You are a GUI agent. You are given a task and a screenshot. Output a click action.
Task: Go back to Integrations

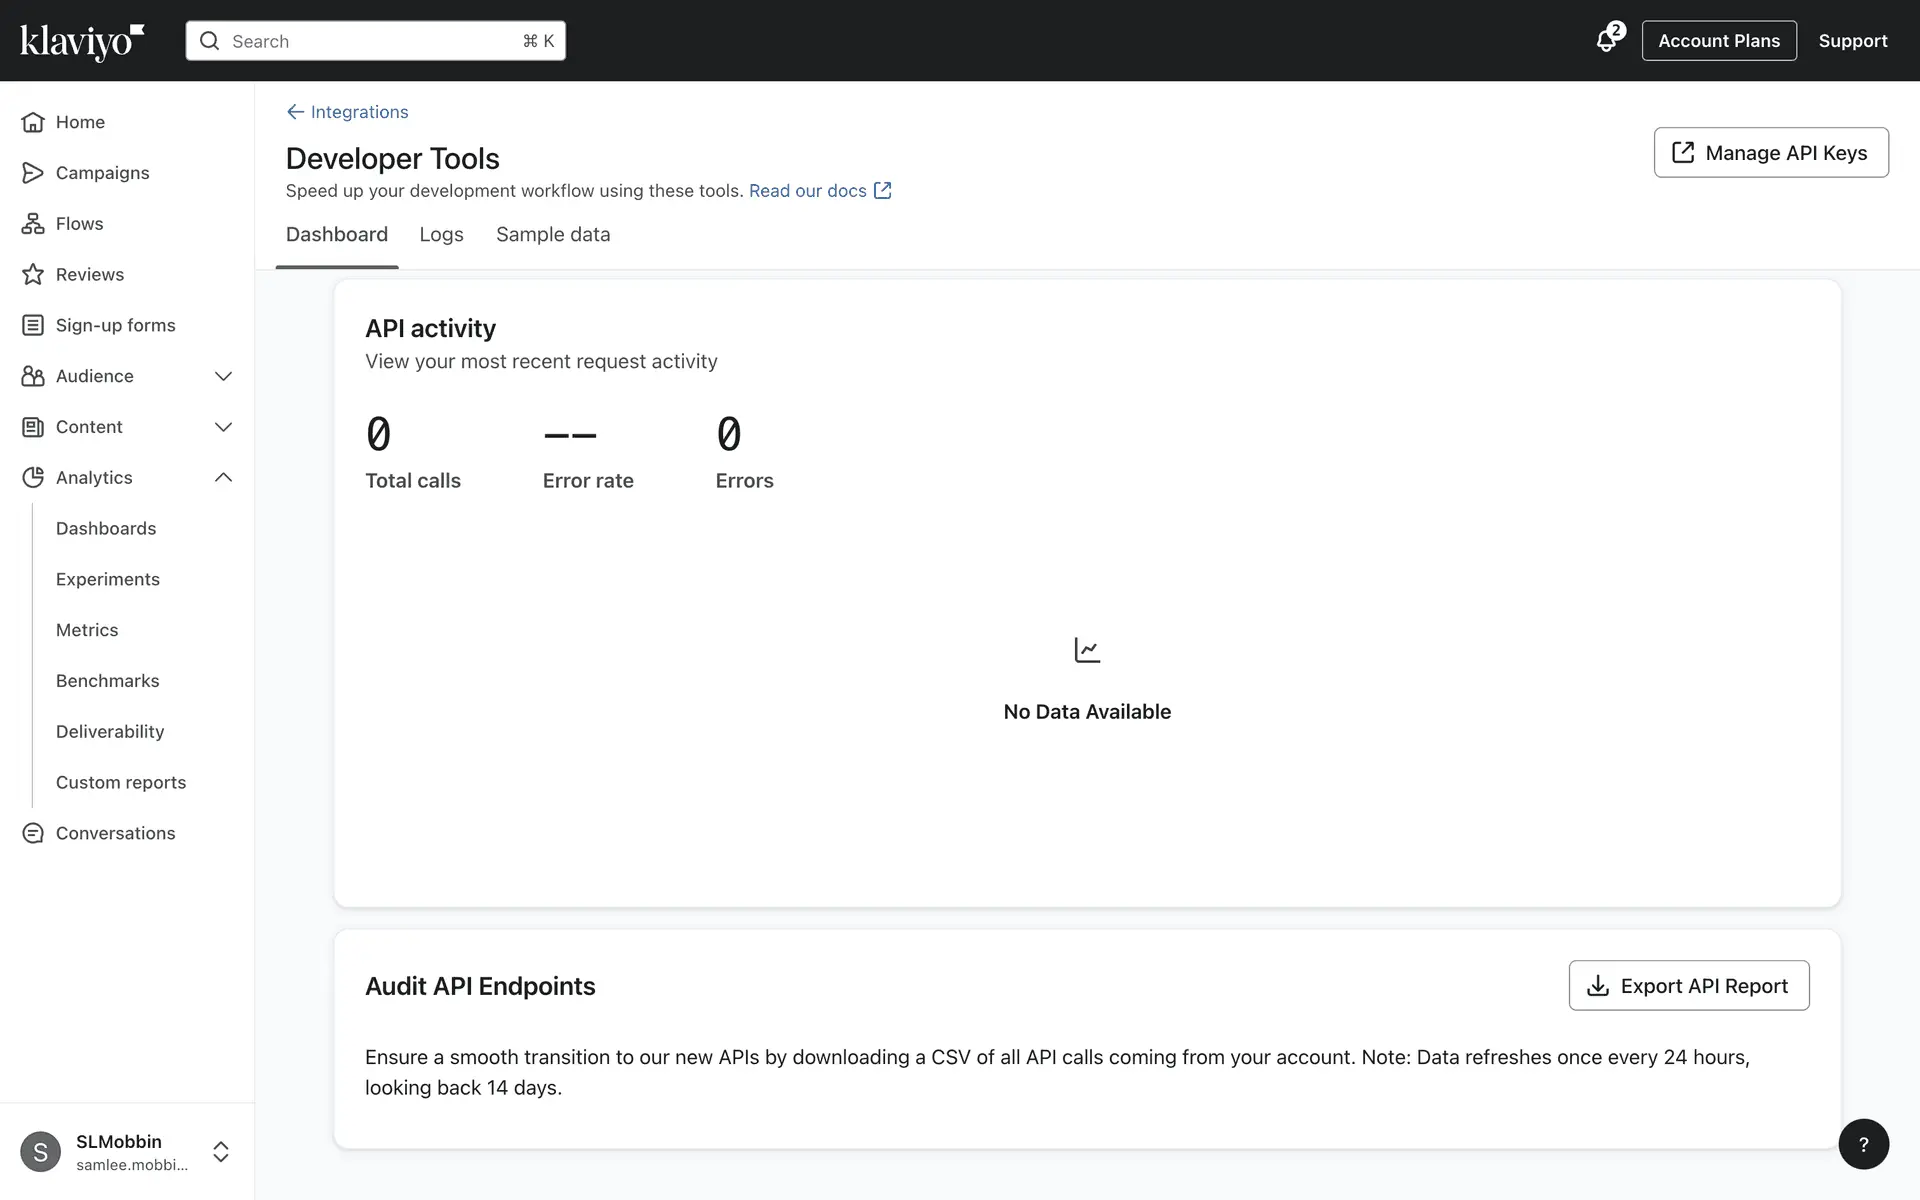[348, 112]
